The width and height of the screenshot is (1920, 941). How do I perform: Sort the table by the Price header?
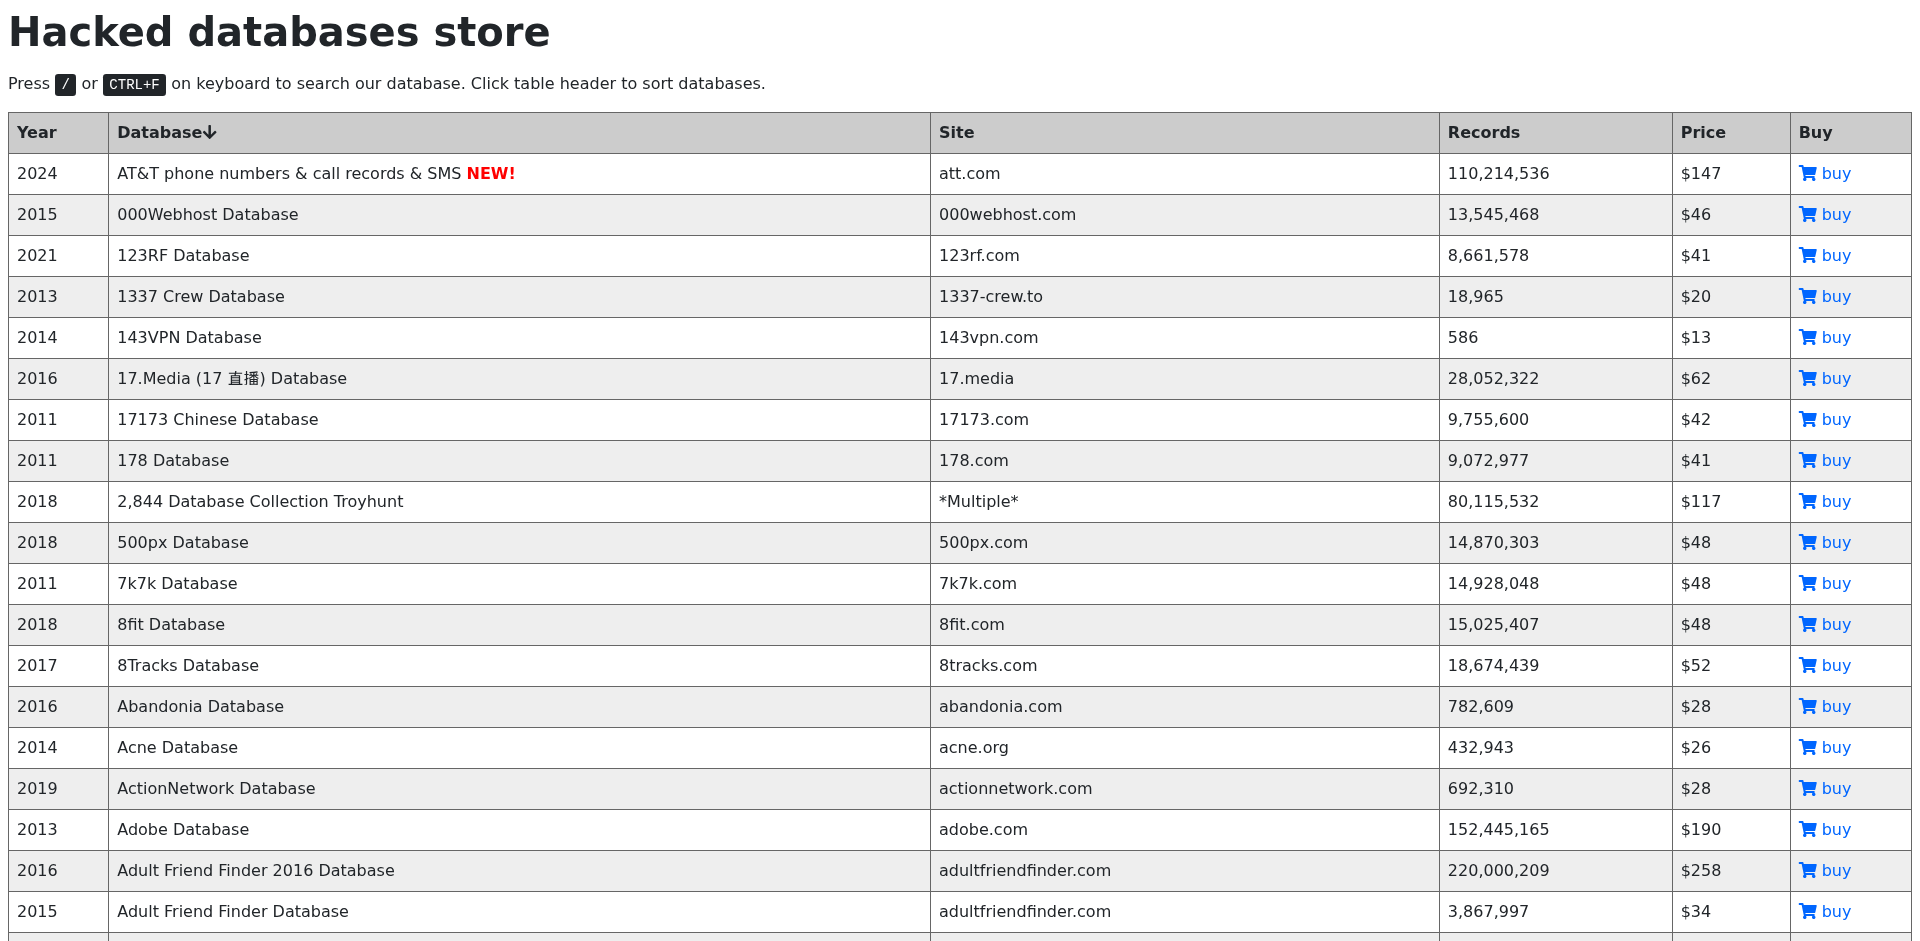point(1731,133)
